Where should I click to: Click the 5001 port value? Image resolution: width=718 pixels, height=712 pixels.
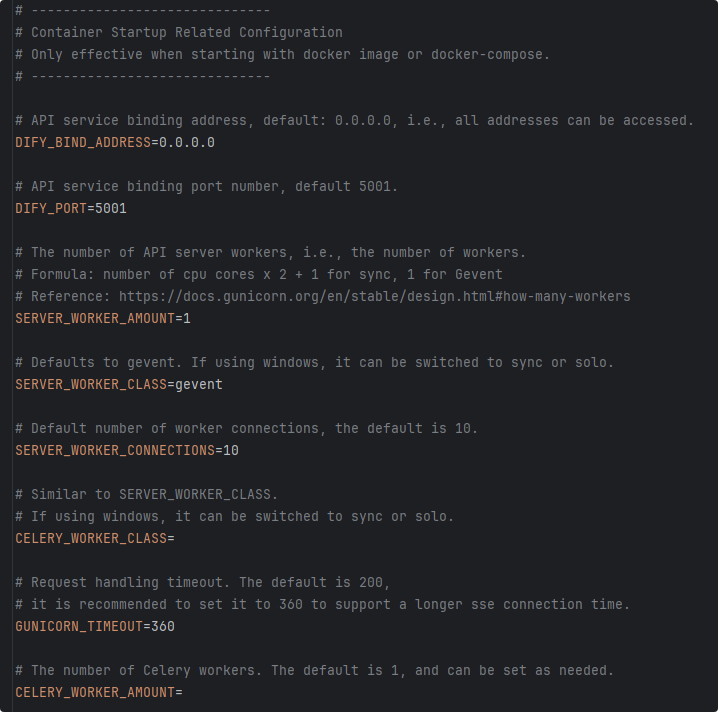click(111, 209)
